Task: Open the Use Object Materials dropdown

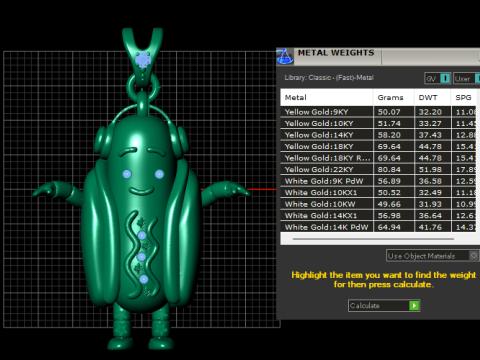Action: pyautogui.click(x=432, y=256)
